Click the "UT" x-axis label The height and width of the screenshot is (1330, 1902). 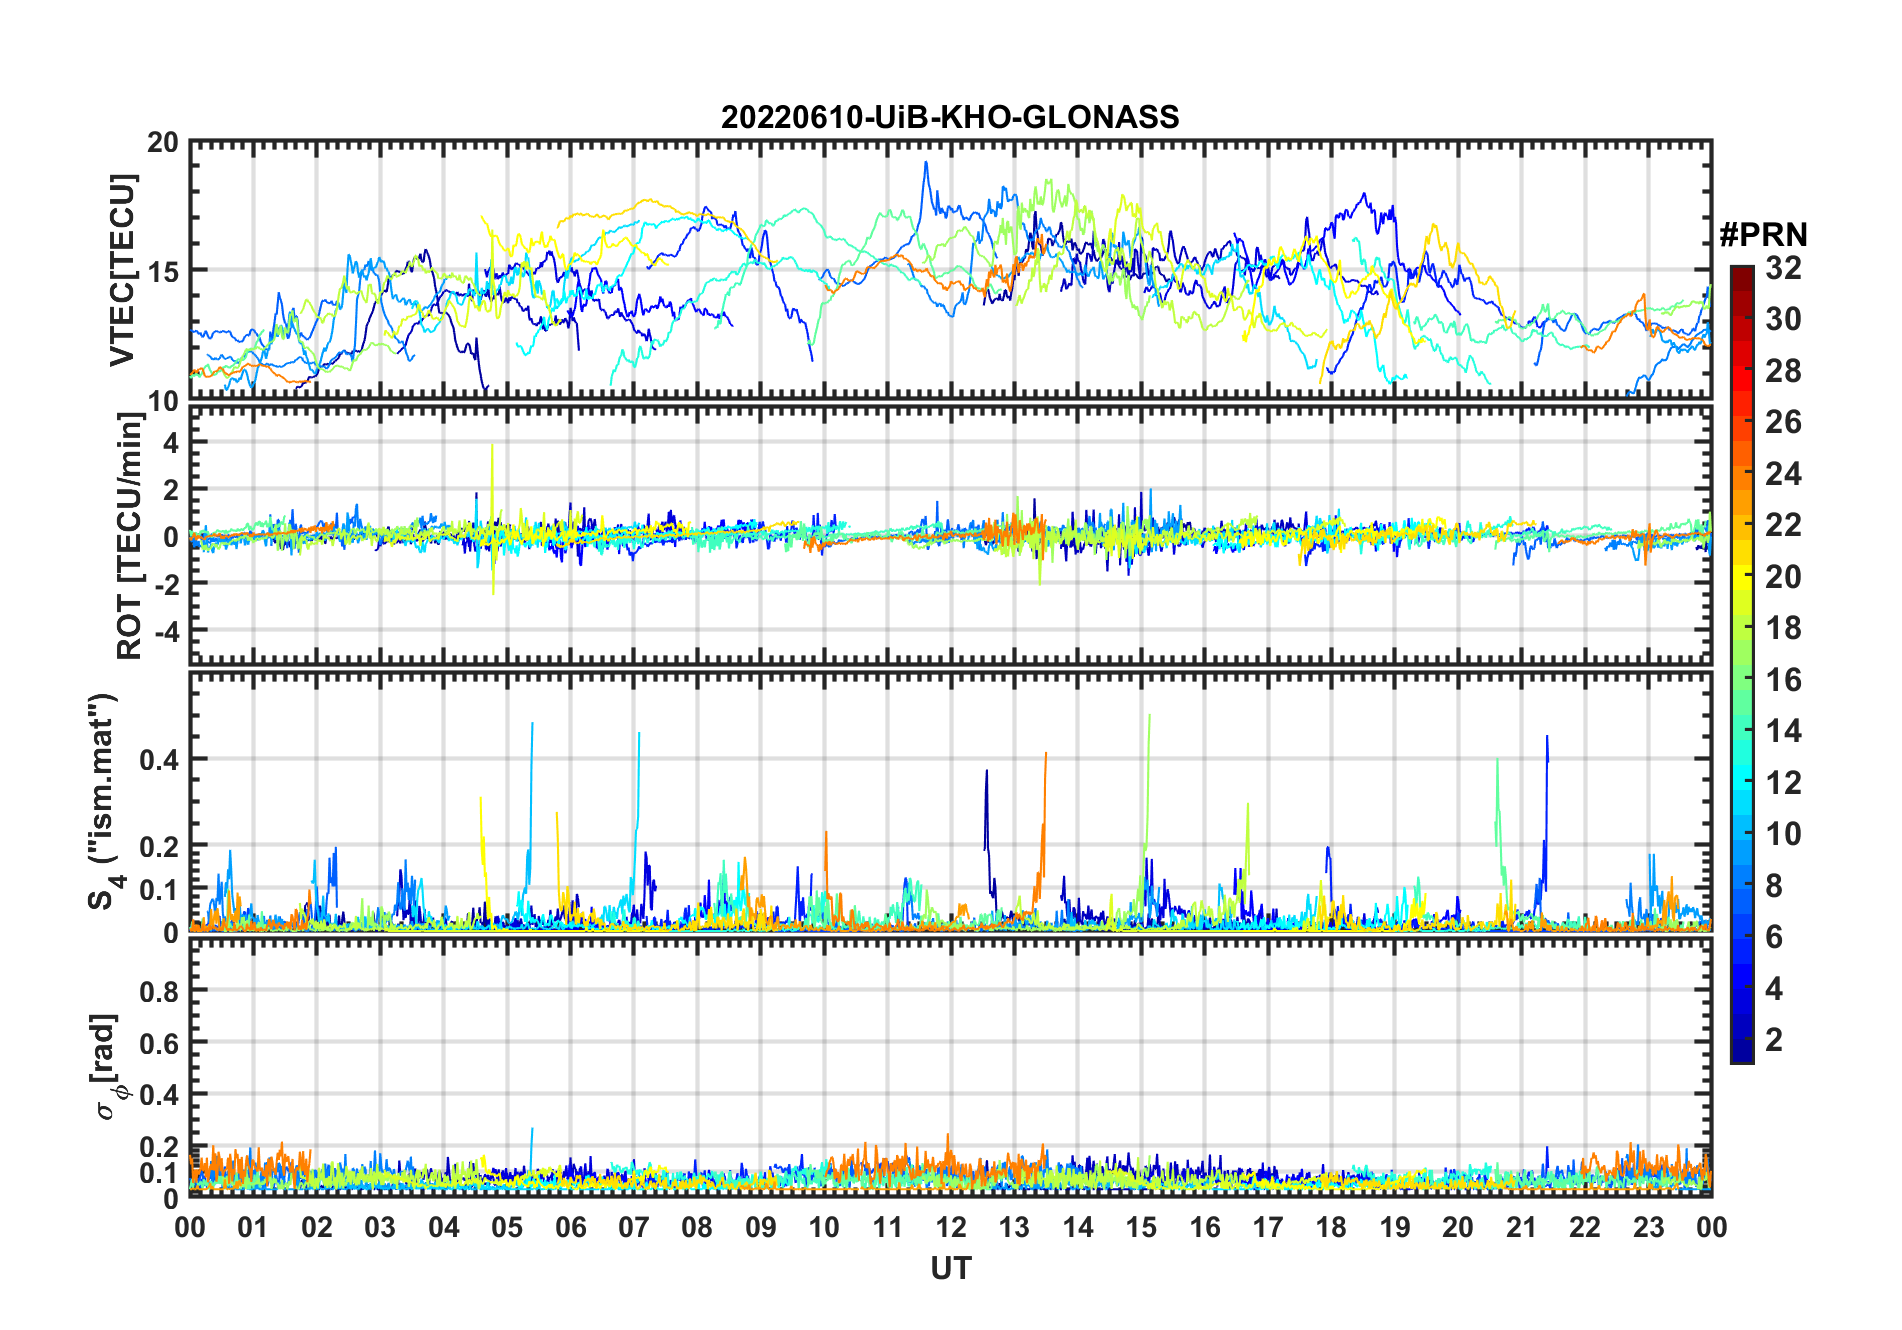950,1269
